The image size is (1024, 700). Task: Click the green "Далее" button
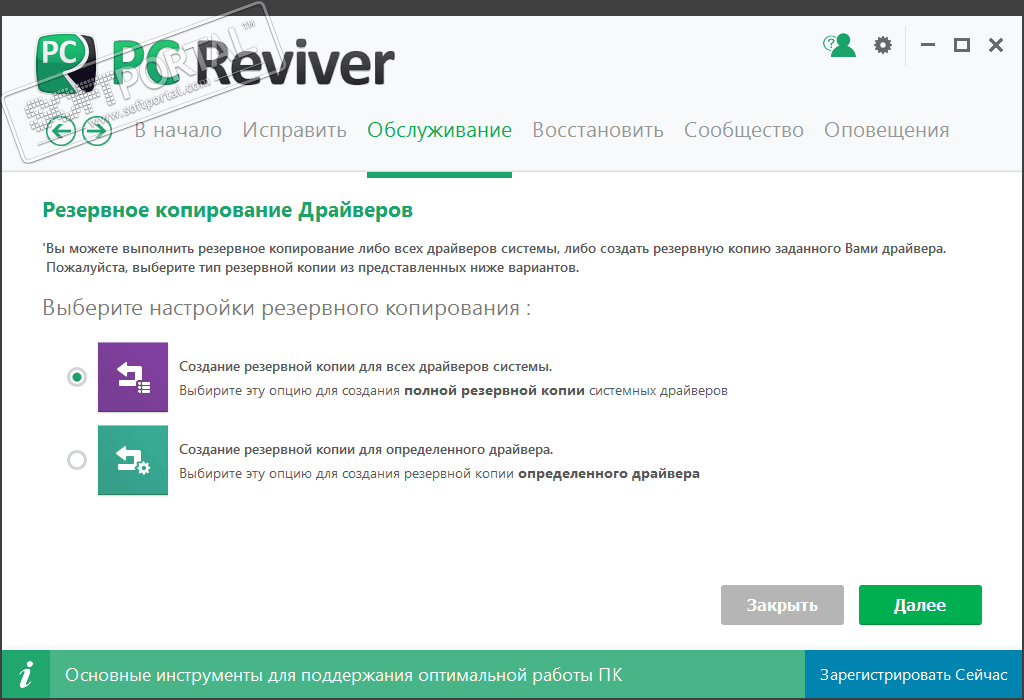pyautogui.click(x=920, y=605)
